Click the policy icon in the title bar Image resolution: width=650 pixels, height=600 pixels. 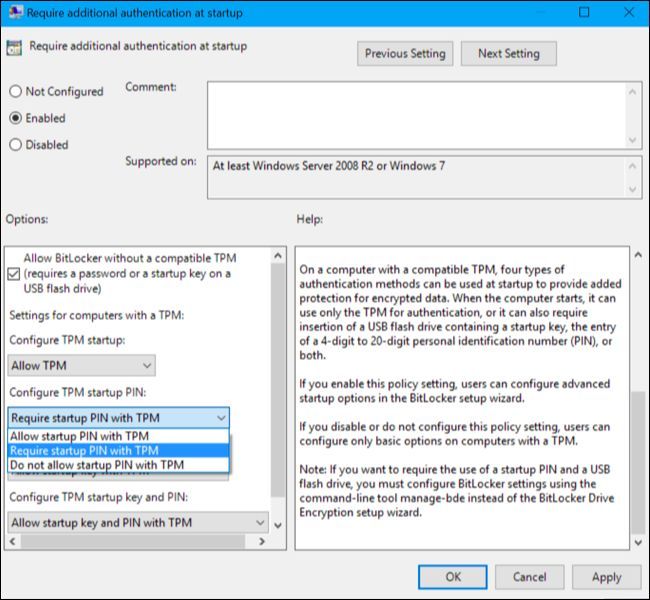tap(14, 13)
